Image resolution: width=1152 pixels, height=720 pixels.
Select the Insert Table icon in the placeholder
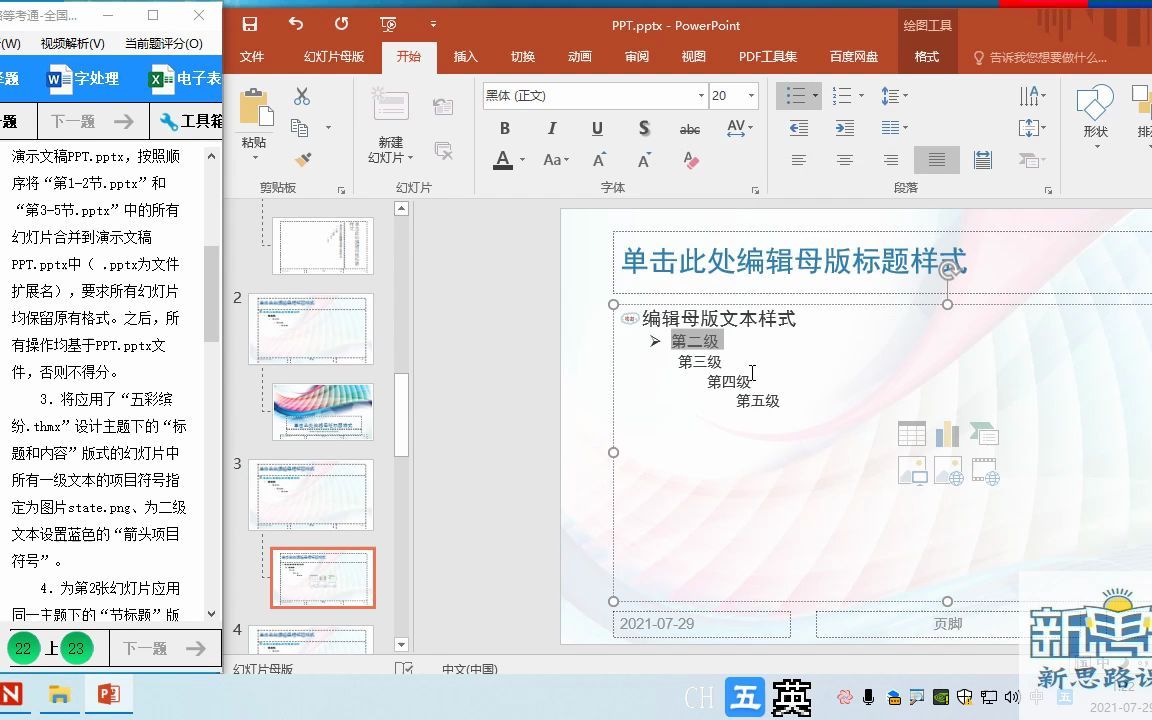pyautogui.click(x=912, y=433)
